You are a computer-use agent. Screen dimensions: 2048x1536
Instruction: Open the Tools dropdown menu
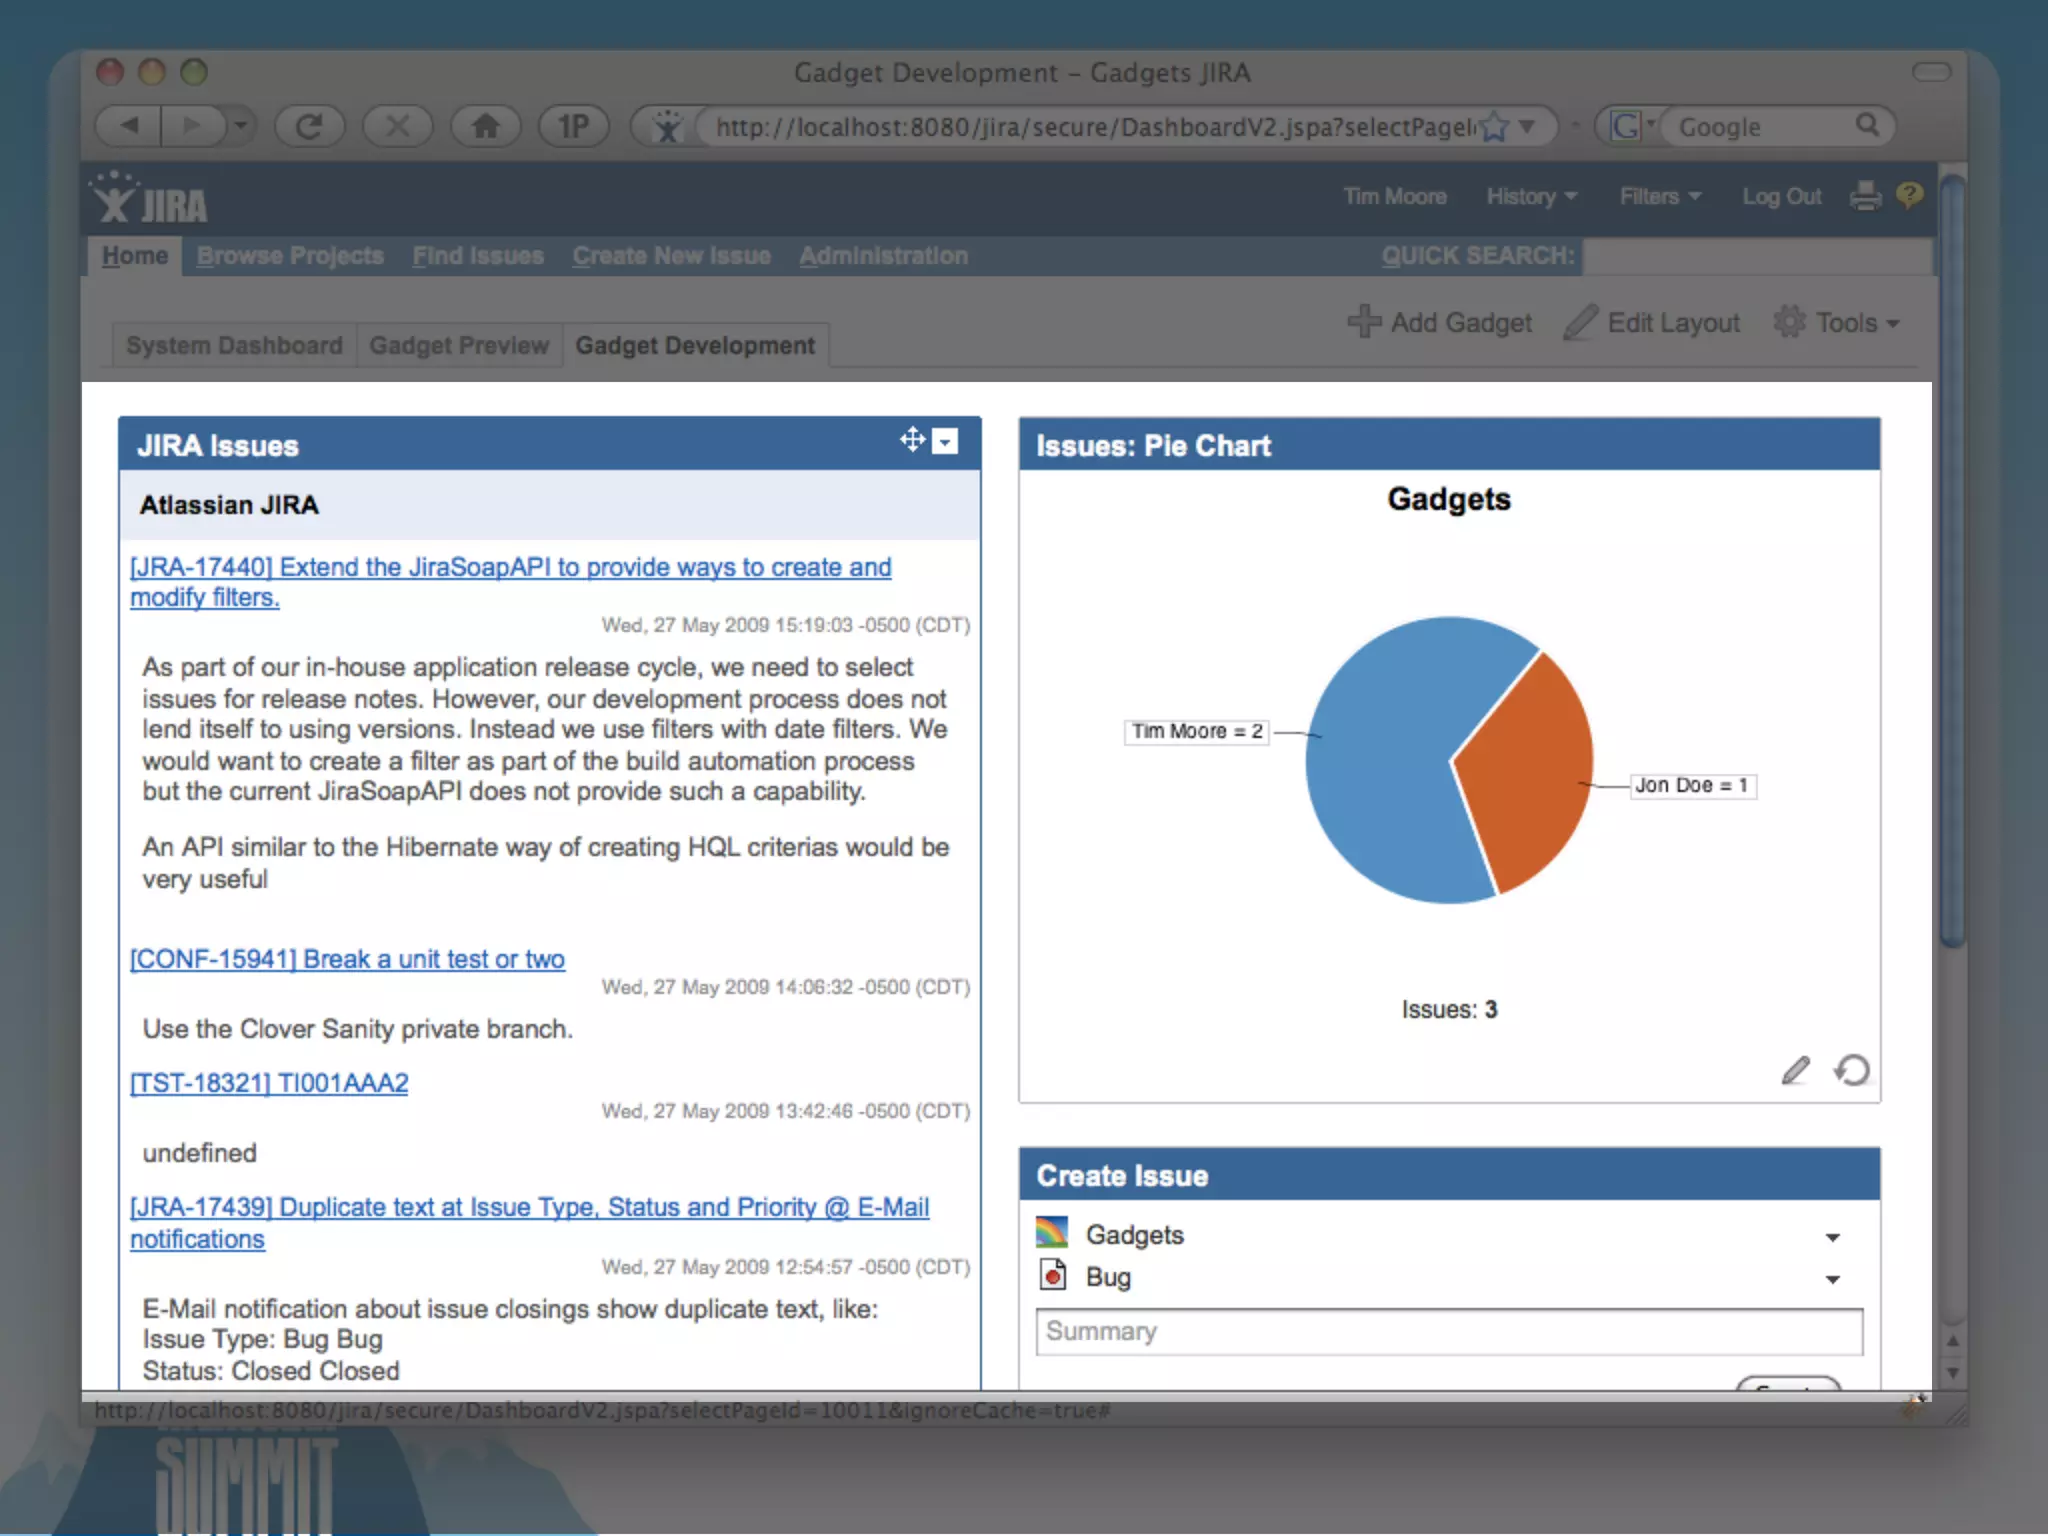click(x=1836, y=322)
